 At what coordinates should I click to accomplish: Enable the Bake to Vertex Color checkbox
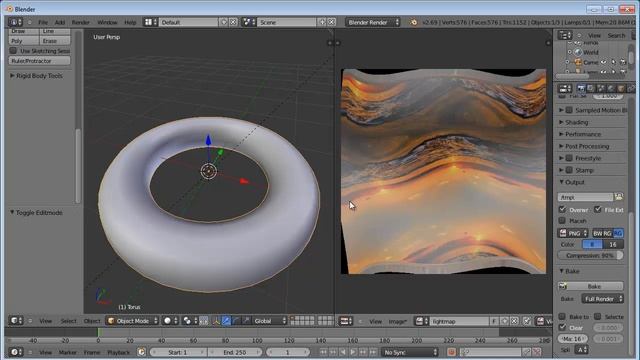click(562, 316)
